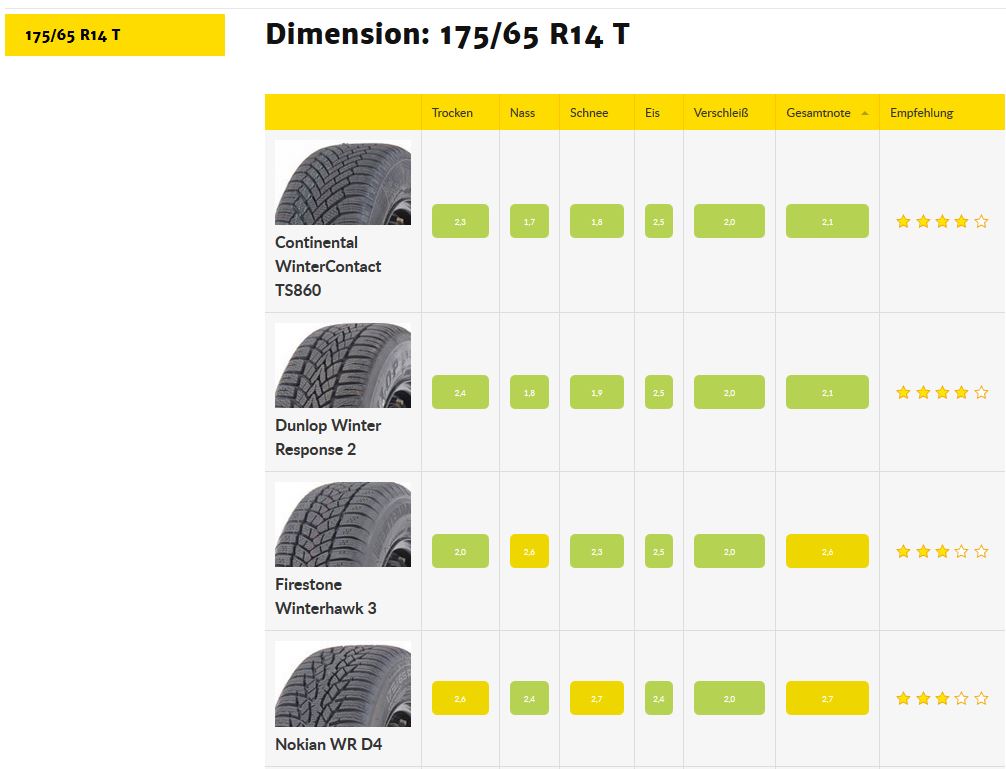Select the 175/65 R14 T yellow tab
The height and width of the screenshot is (769, 1006).
115,35
